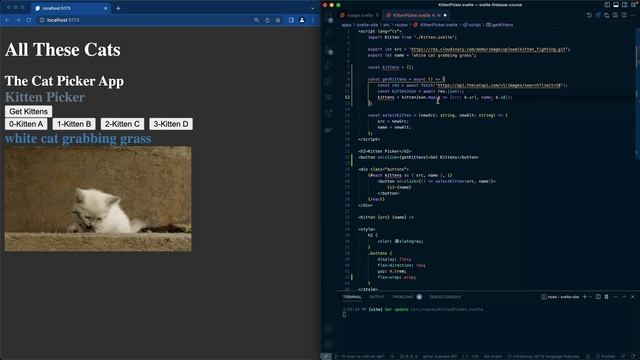Open the OUTPUT panel tab
Image resolution: width=640 pixels, height=360 pixels.
(377, 297)
